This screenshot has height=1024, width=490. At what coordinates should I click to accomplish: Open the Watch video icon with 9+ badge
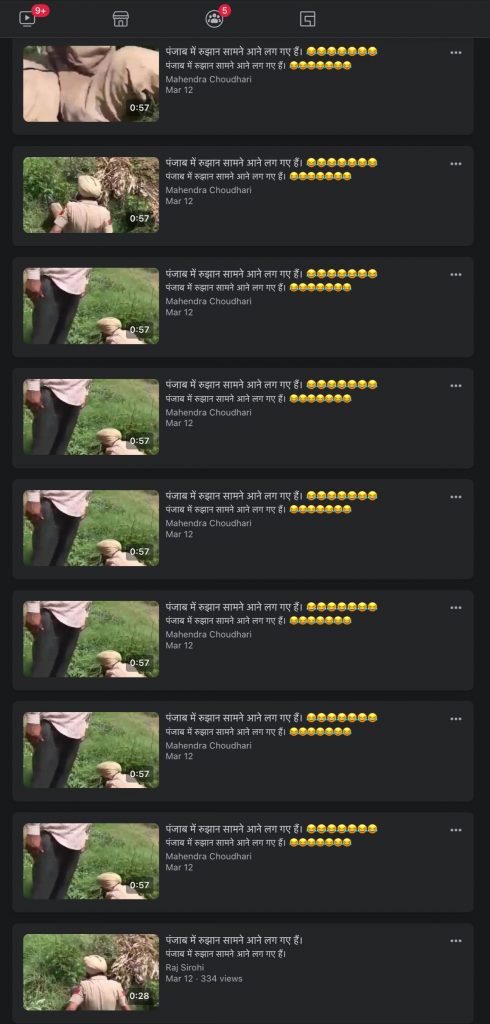pos(27,18)
